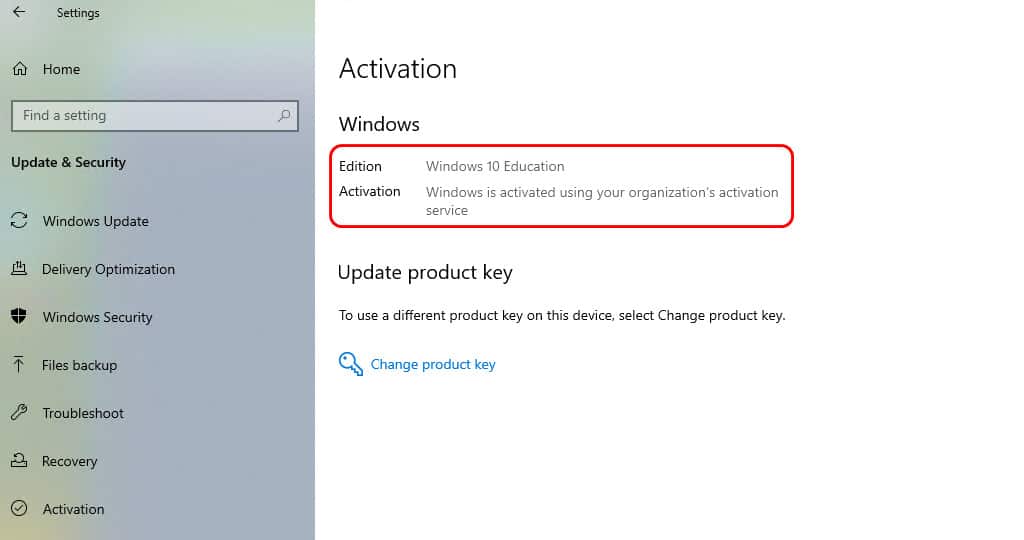
Task: Click the Windows 10 Education edition text
Action: click(x=495, y=167)
